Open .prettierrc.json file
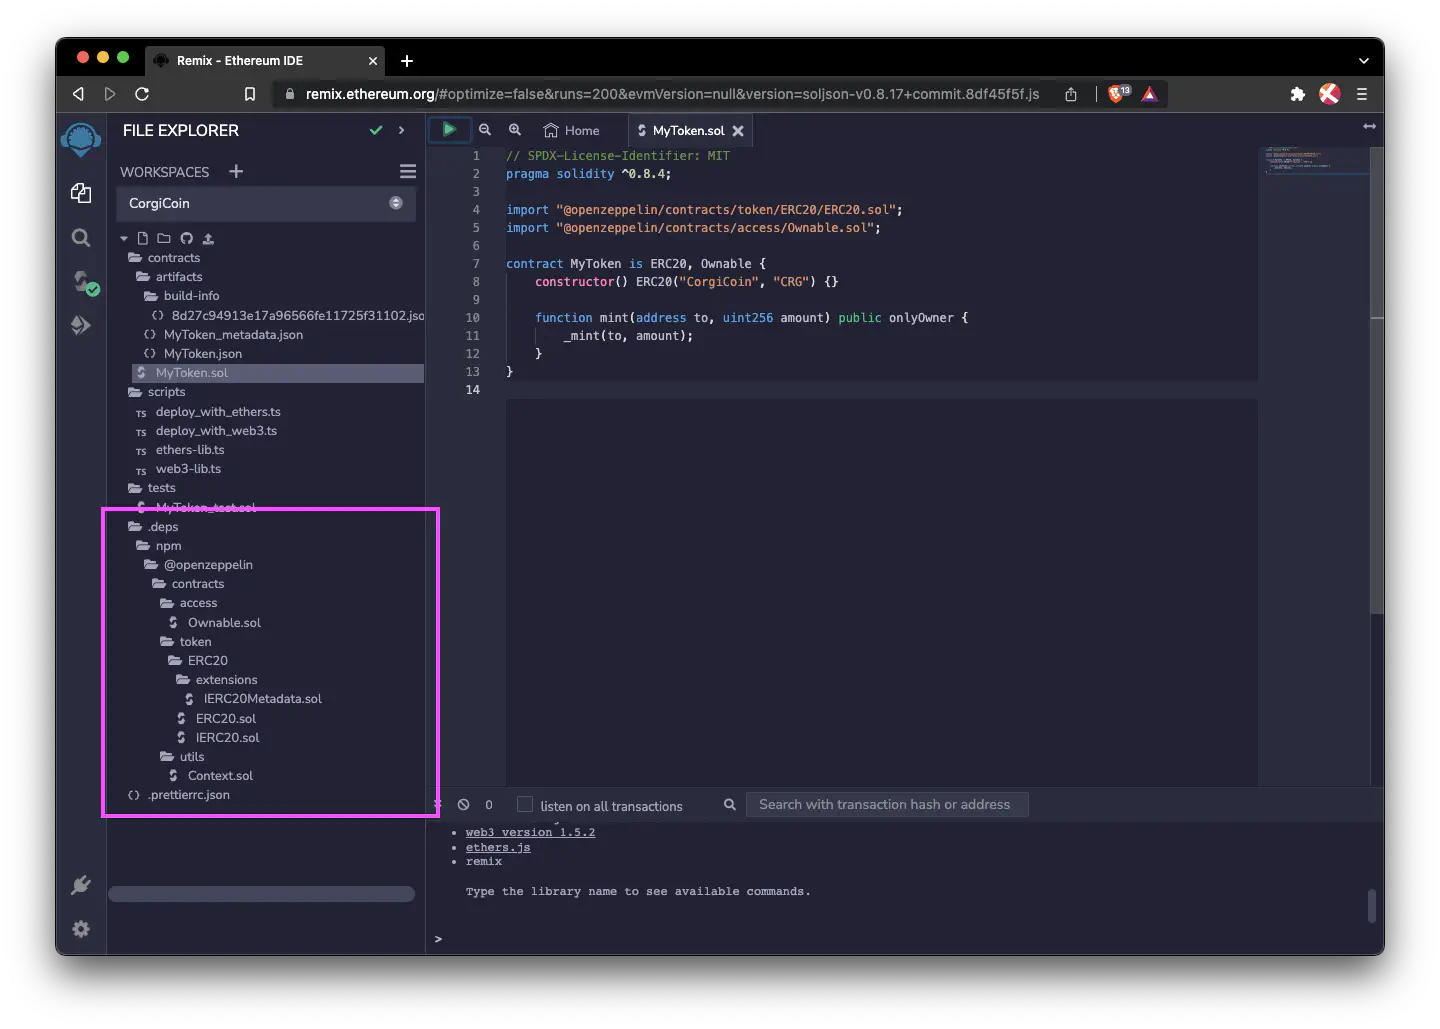The image size is (1440, 1029). point(179,795)
